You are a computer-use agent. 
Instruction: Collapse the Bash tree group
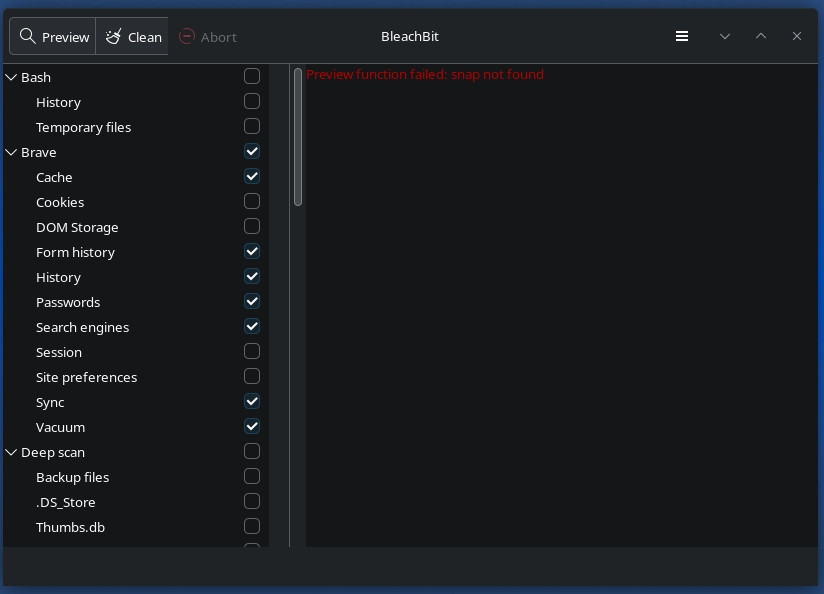[12, 77]
